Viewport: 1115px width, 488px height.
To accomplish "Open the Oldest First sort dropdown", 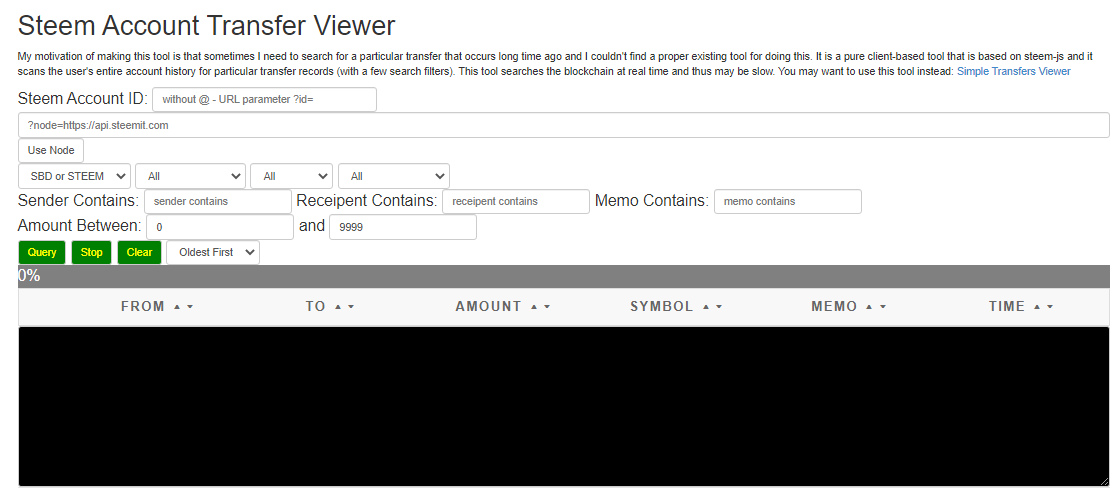I will (213, 253).
